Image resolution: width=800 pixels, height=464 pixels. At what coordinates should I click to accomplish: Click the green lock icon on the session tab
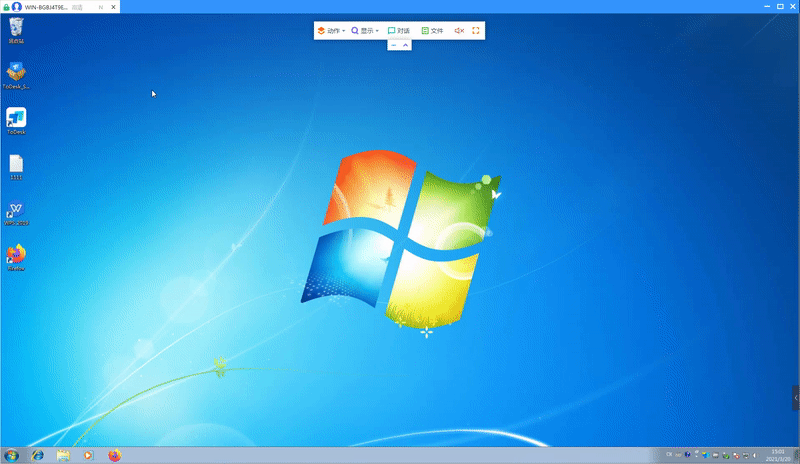click(x=6, y=7)
